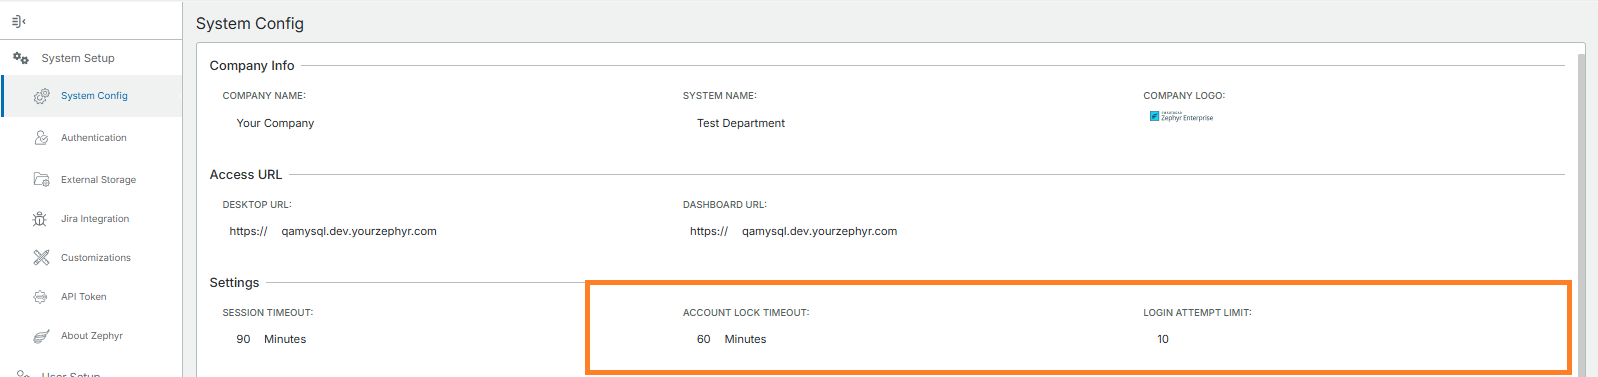Open About Zephyr page

pos(92,336)
